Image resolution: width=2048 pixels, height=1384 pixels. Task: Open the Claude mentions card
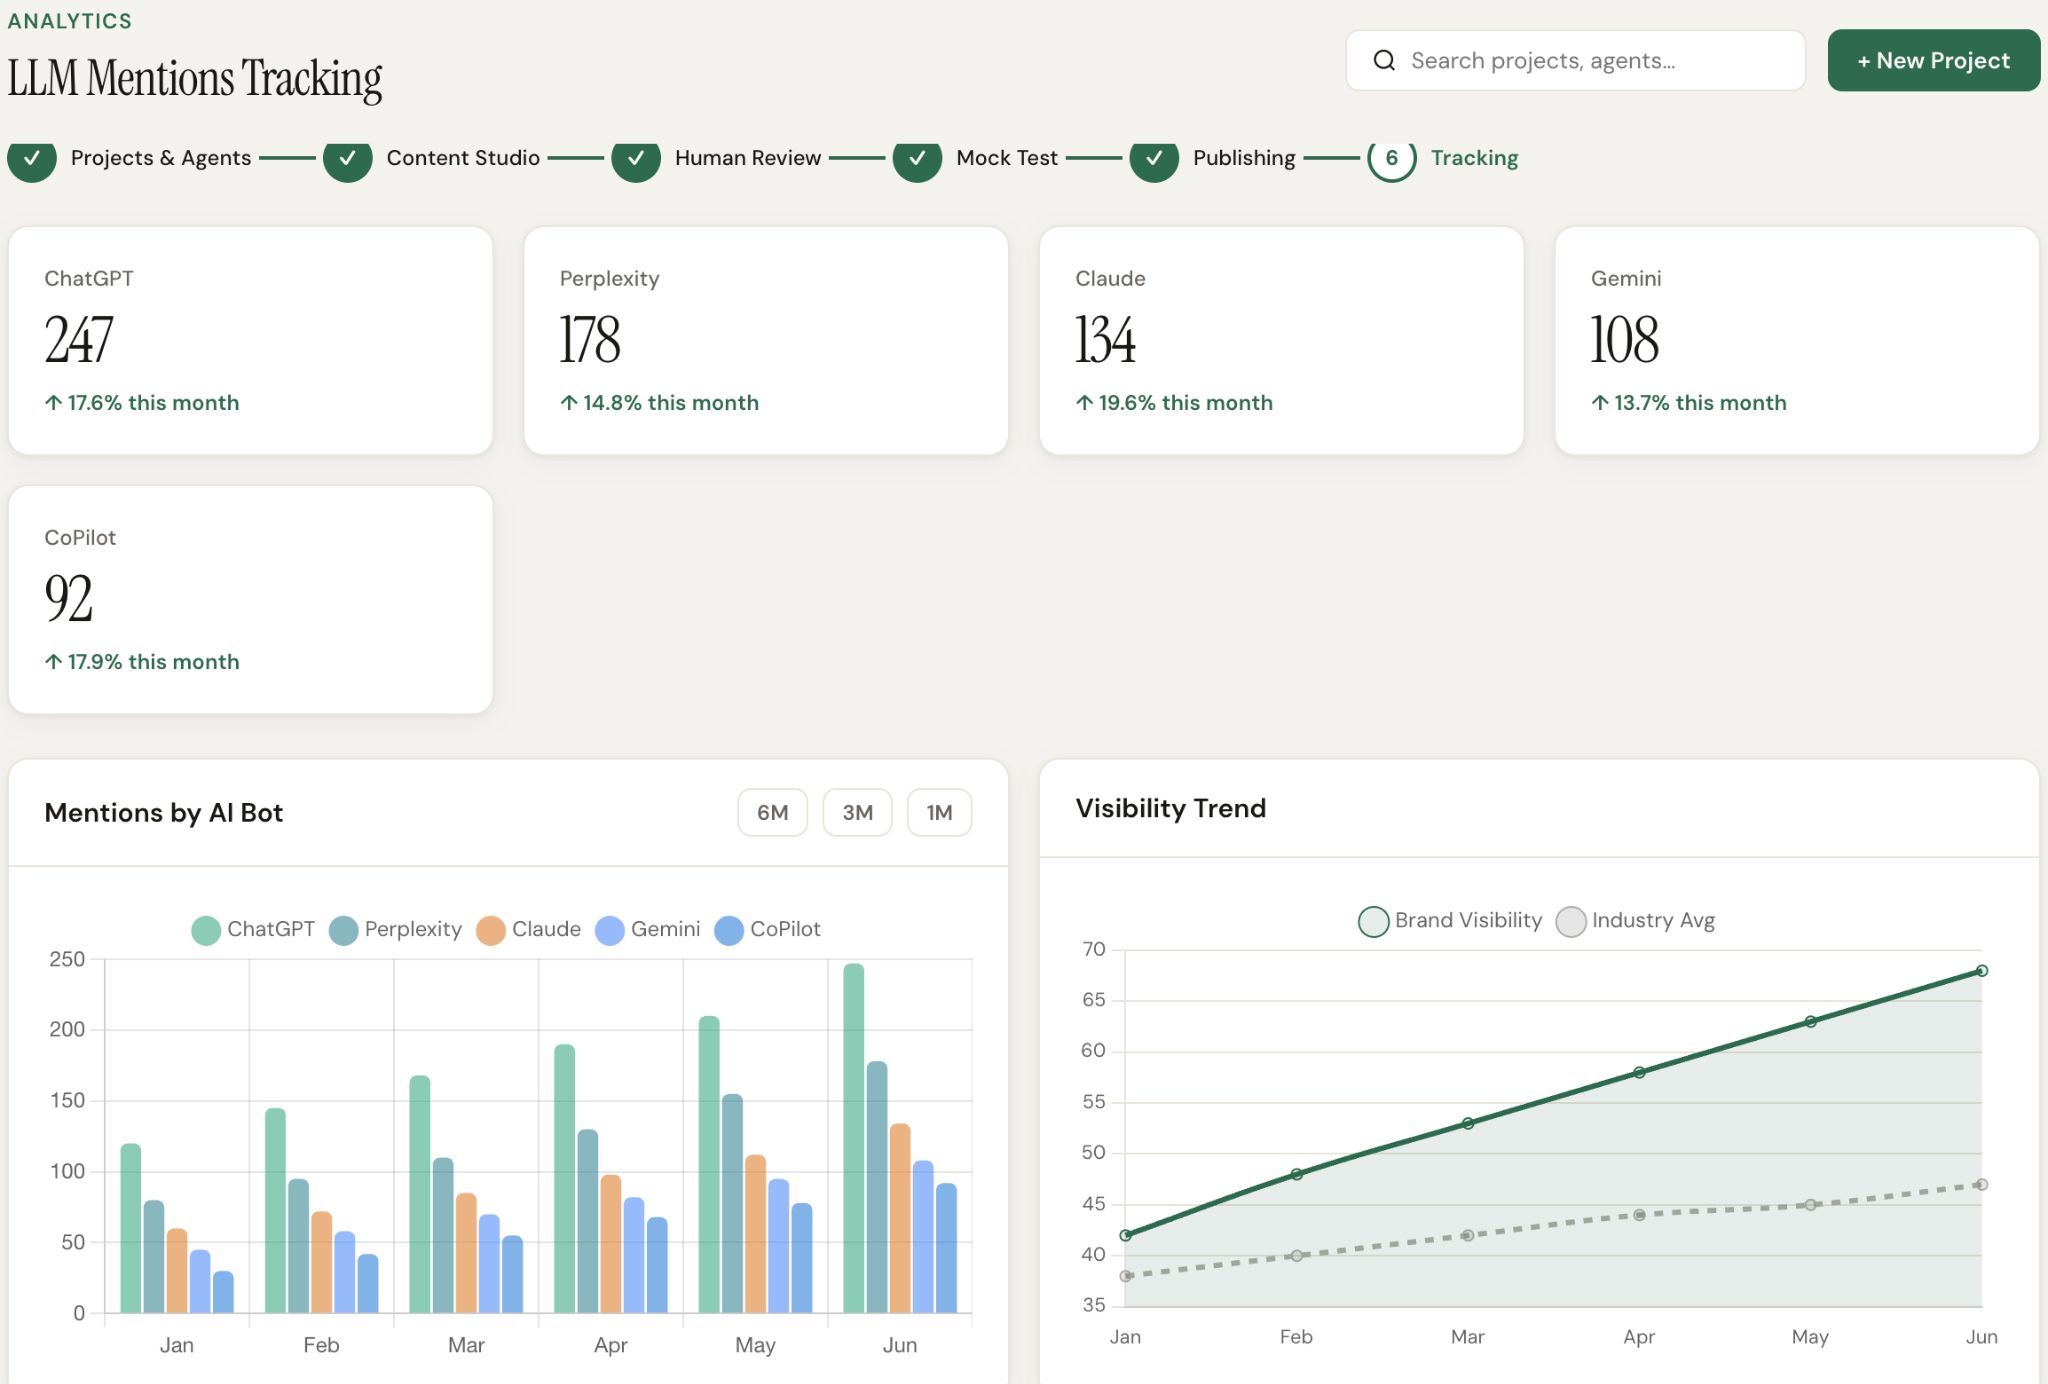click(x=1281, y=341)
